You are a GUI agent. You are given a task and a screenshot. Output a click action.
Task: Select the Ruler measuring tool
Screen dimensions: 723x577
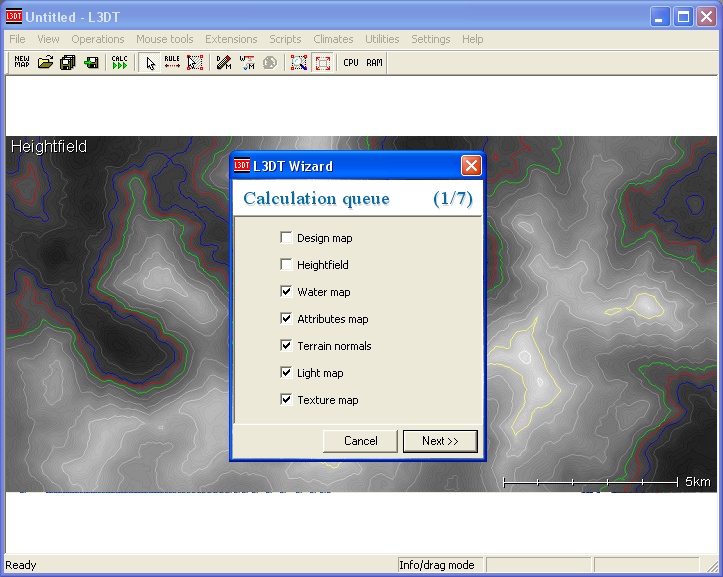point(172,62)
